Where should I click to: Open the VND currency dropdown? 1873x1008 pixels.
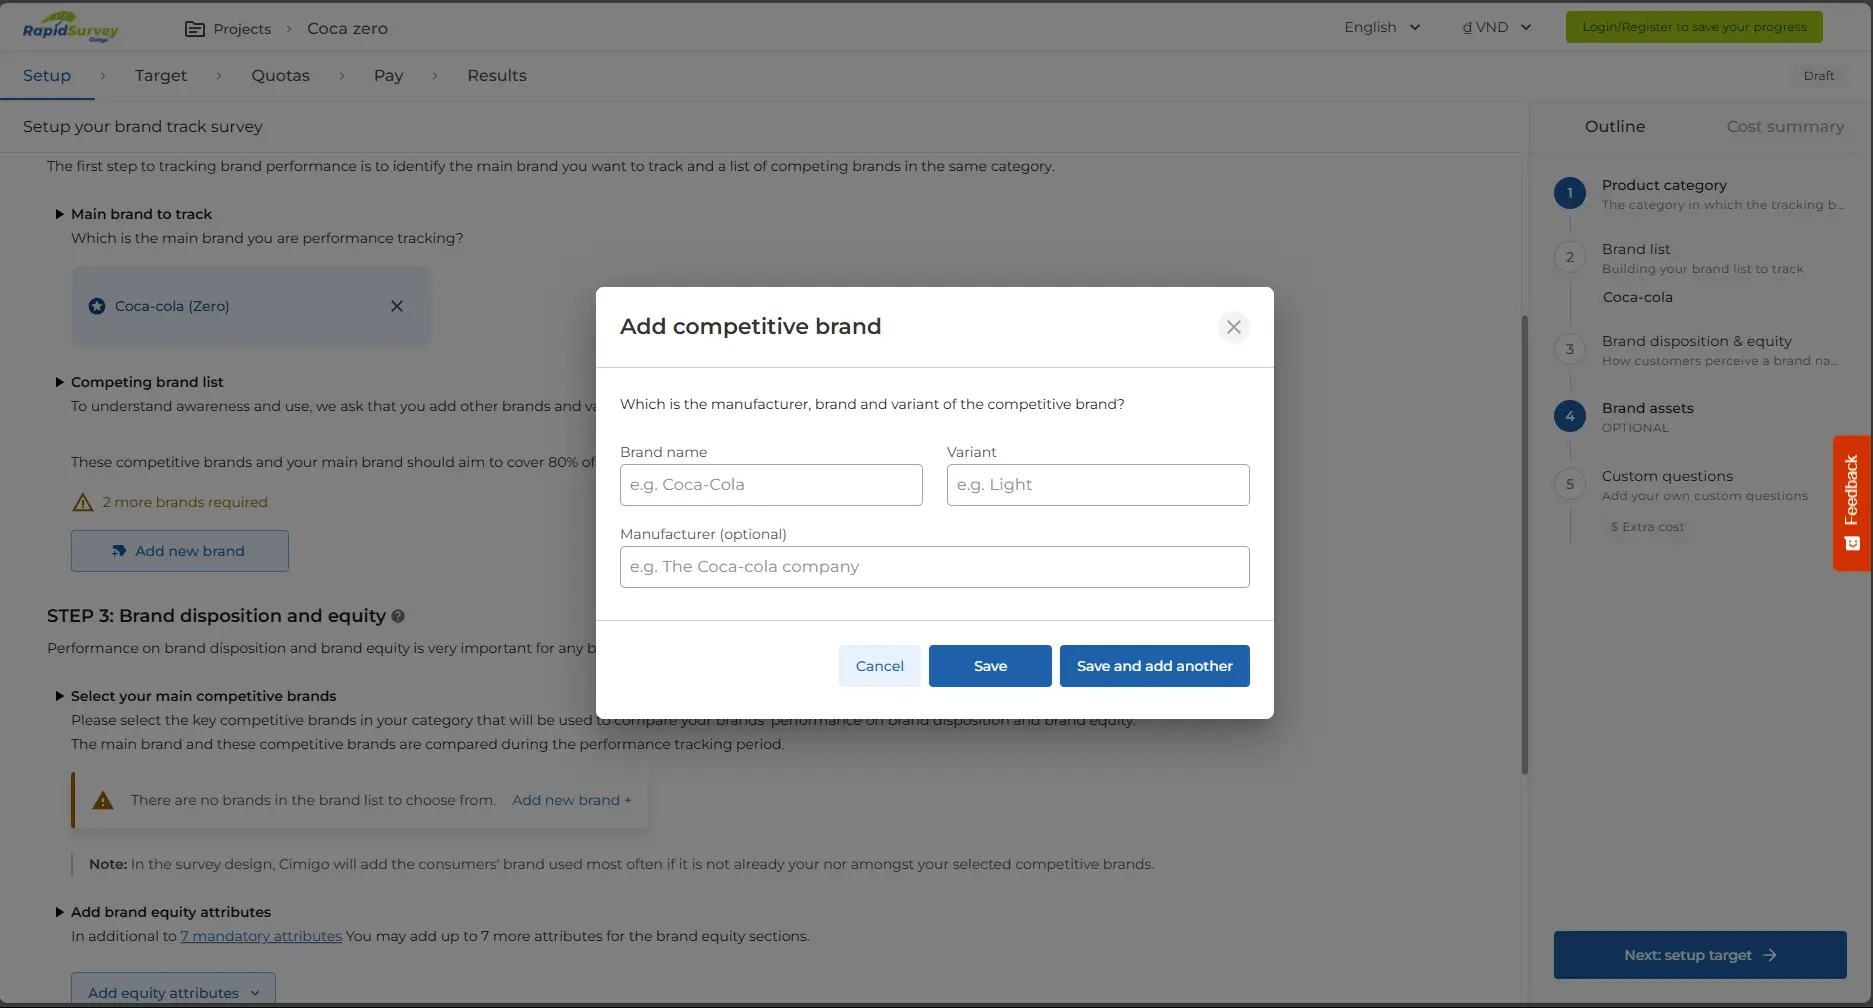tap(1496, 27)
